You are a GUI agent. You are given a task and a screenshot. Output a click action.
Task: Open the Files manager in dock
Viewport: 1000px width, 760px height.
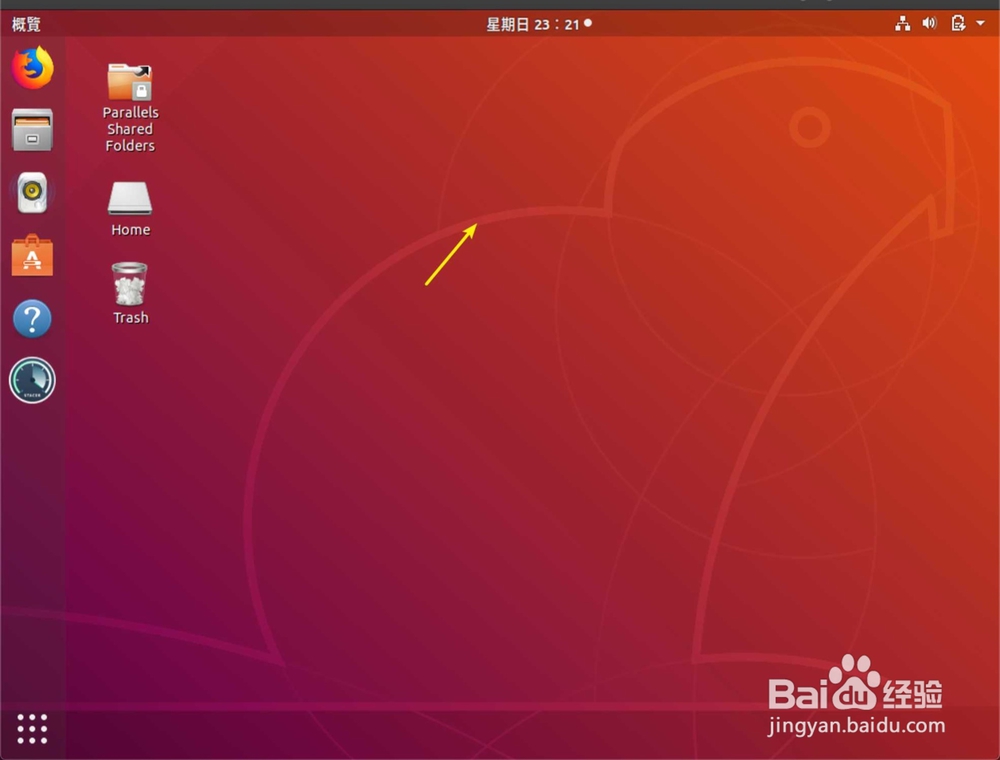32,129
